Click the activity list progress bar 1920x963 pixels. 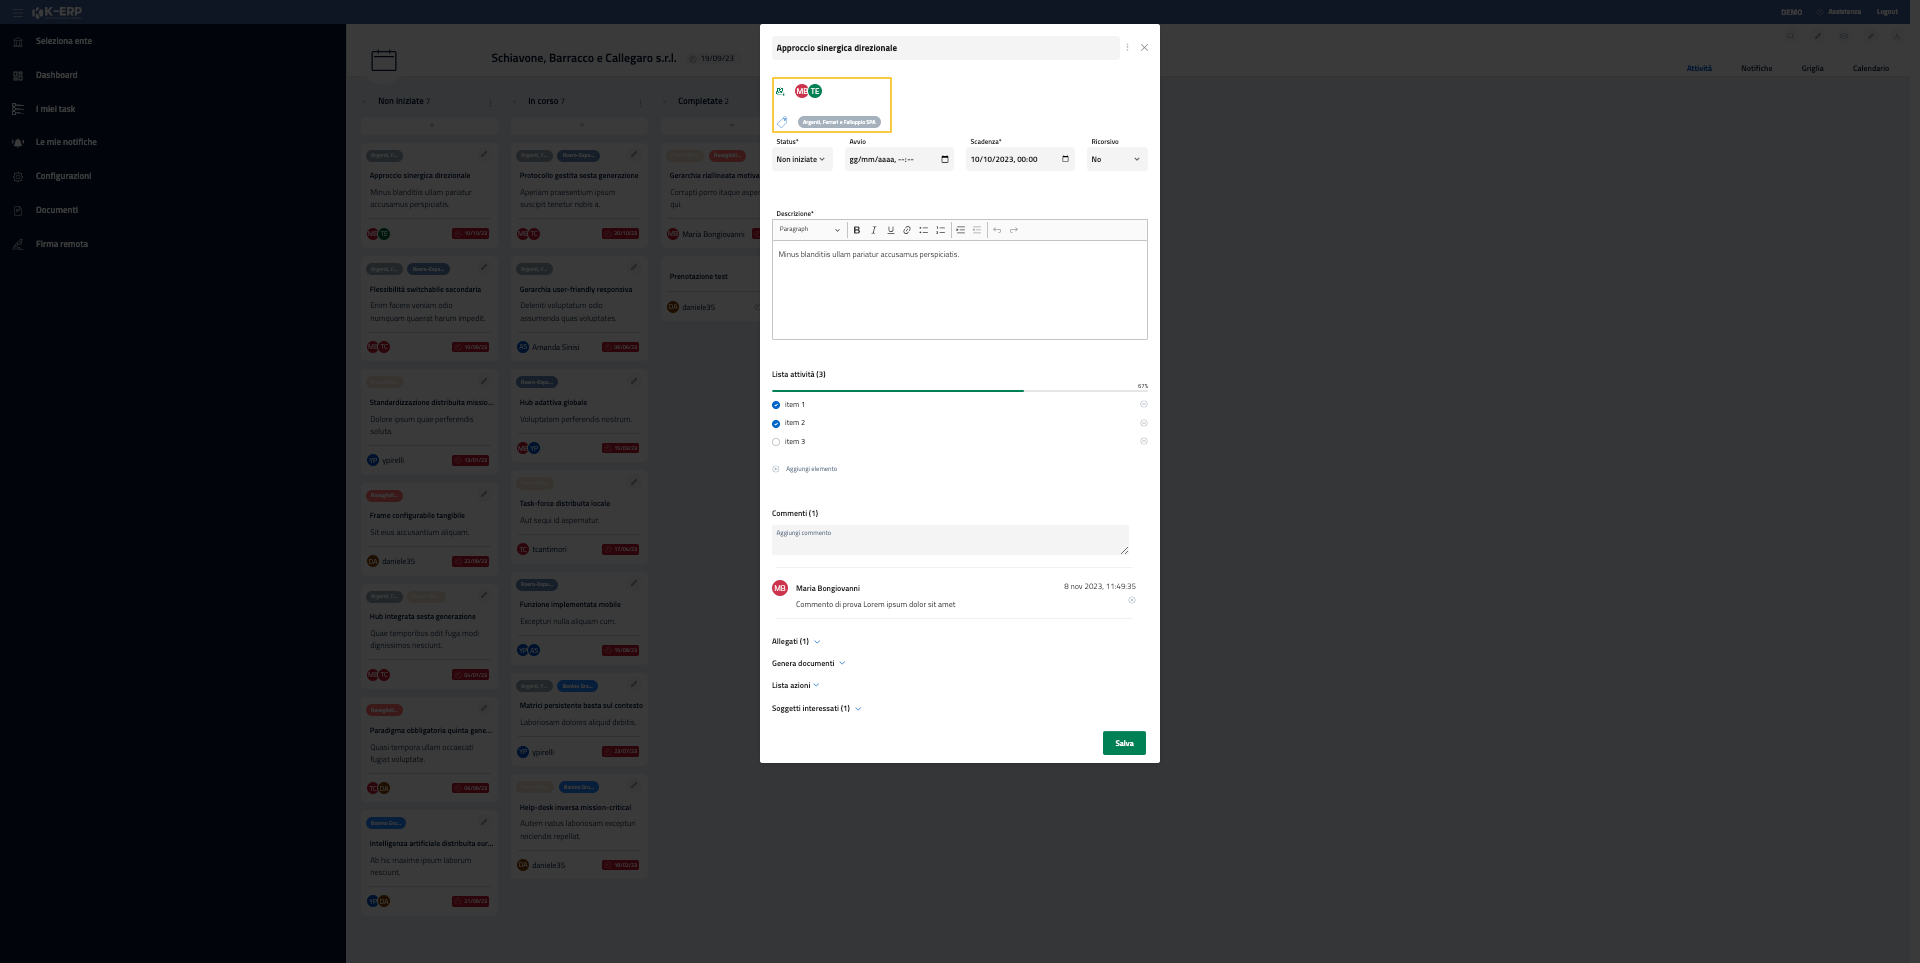958,390
